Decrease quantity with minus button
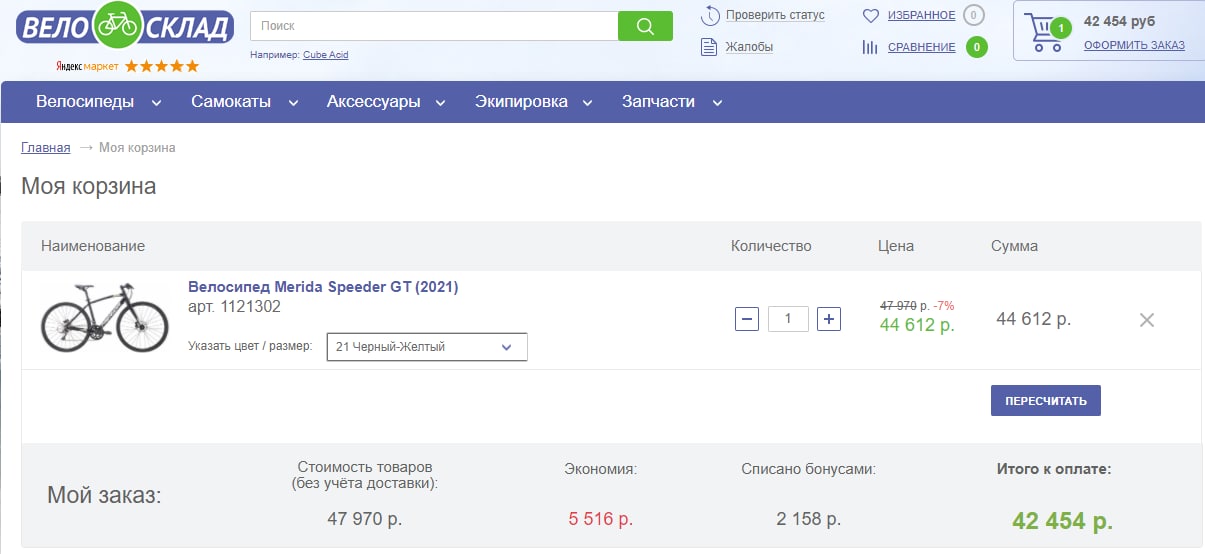1205x554 pixels. pyautogui.click(x=747, y=319)
